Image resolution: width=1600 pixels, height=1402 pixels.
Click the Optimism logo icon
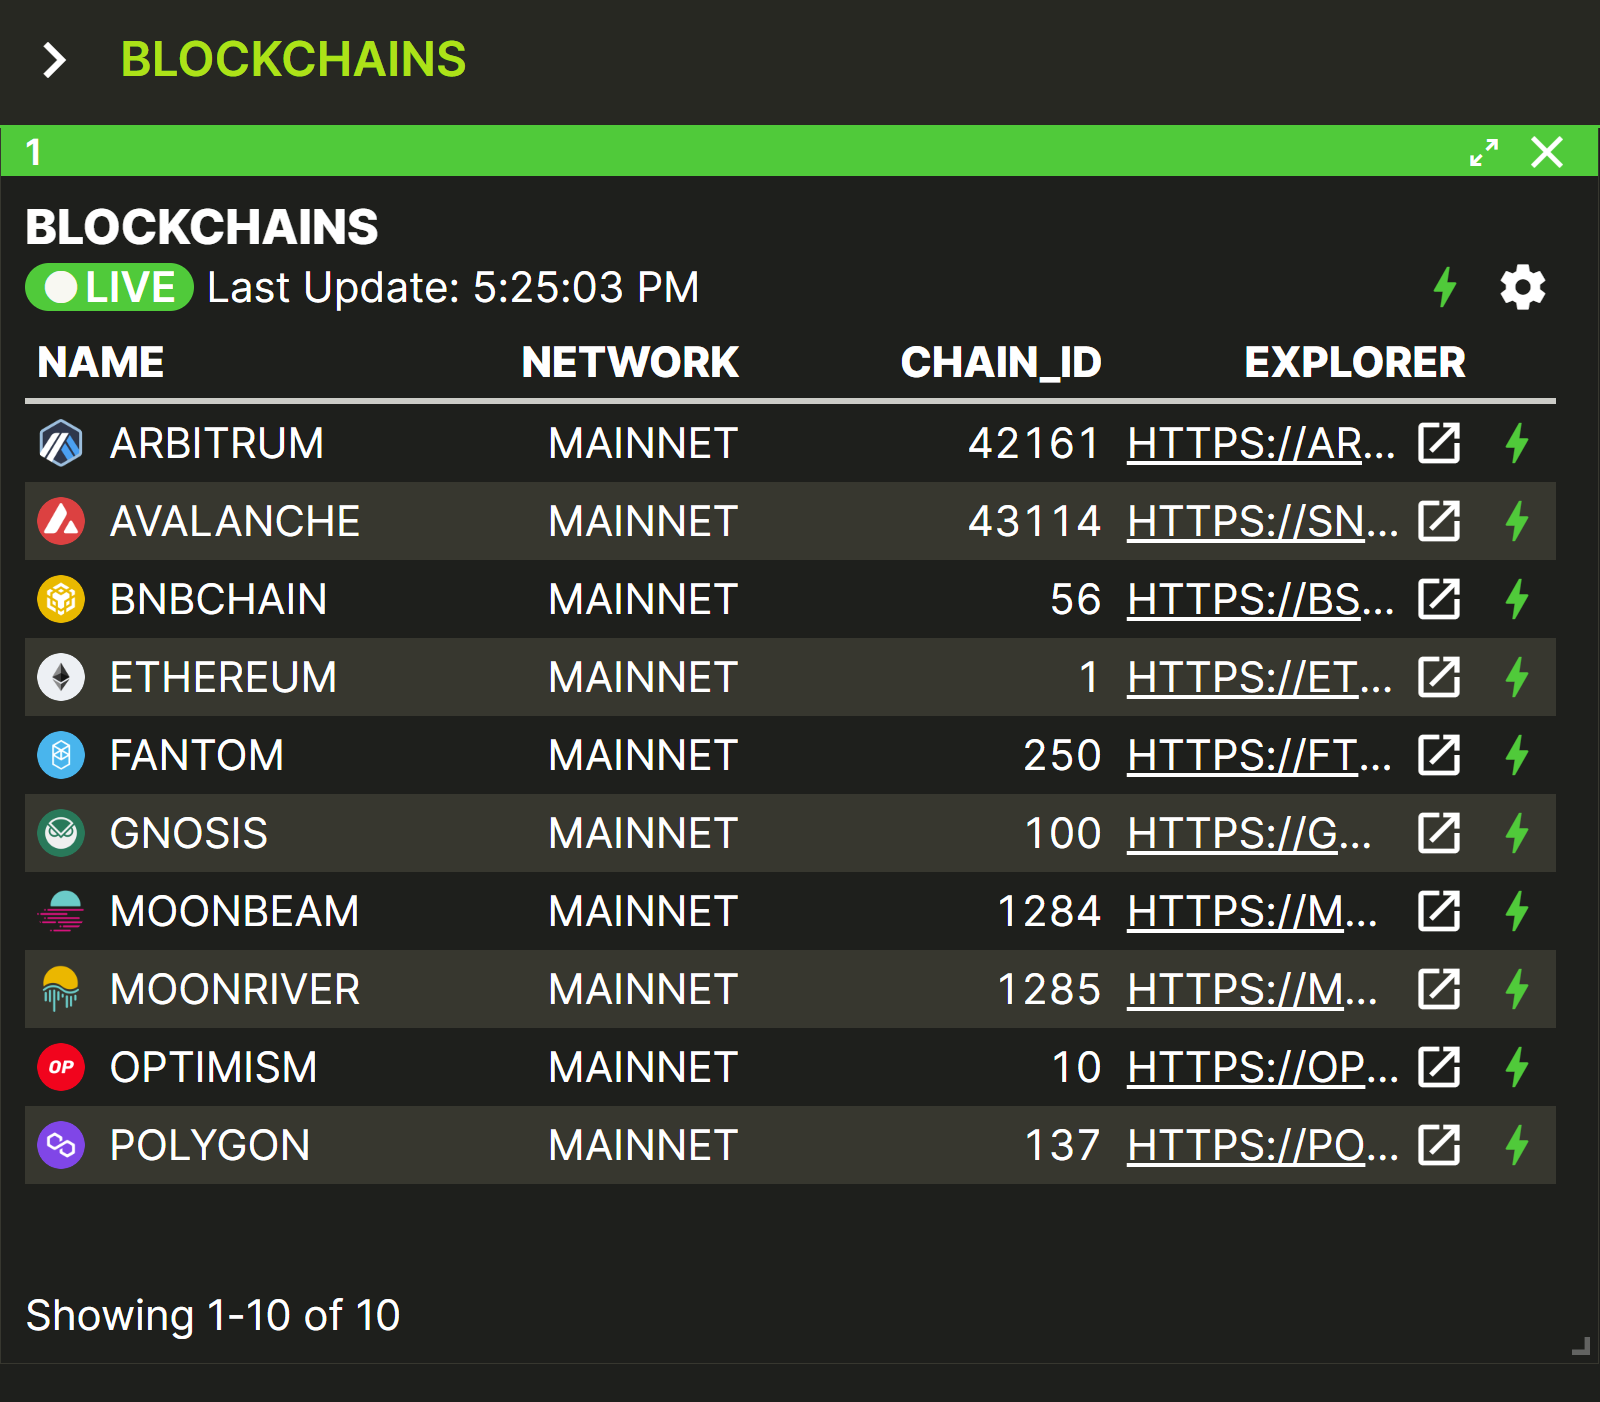61,1067
